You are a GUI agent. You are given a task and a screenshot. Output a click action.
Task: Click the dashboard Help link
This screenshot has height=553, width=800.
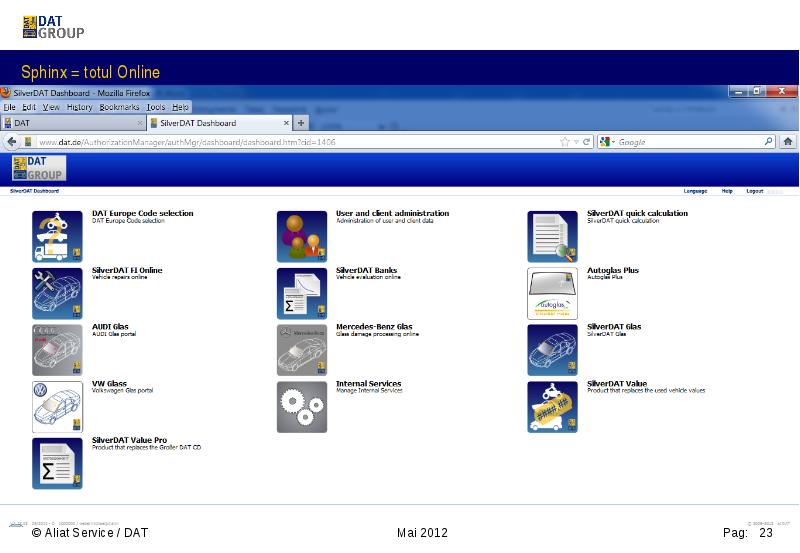(727, 191)
